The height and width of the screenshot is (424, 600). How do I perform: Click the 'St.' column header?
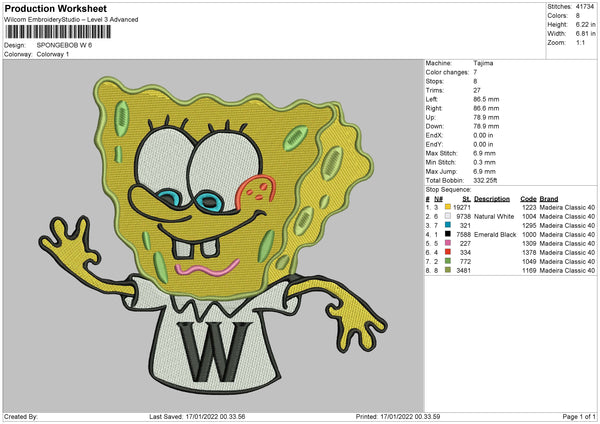click(466, 199)
